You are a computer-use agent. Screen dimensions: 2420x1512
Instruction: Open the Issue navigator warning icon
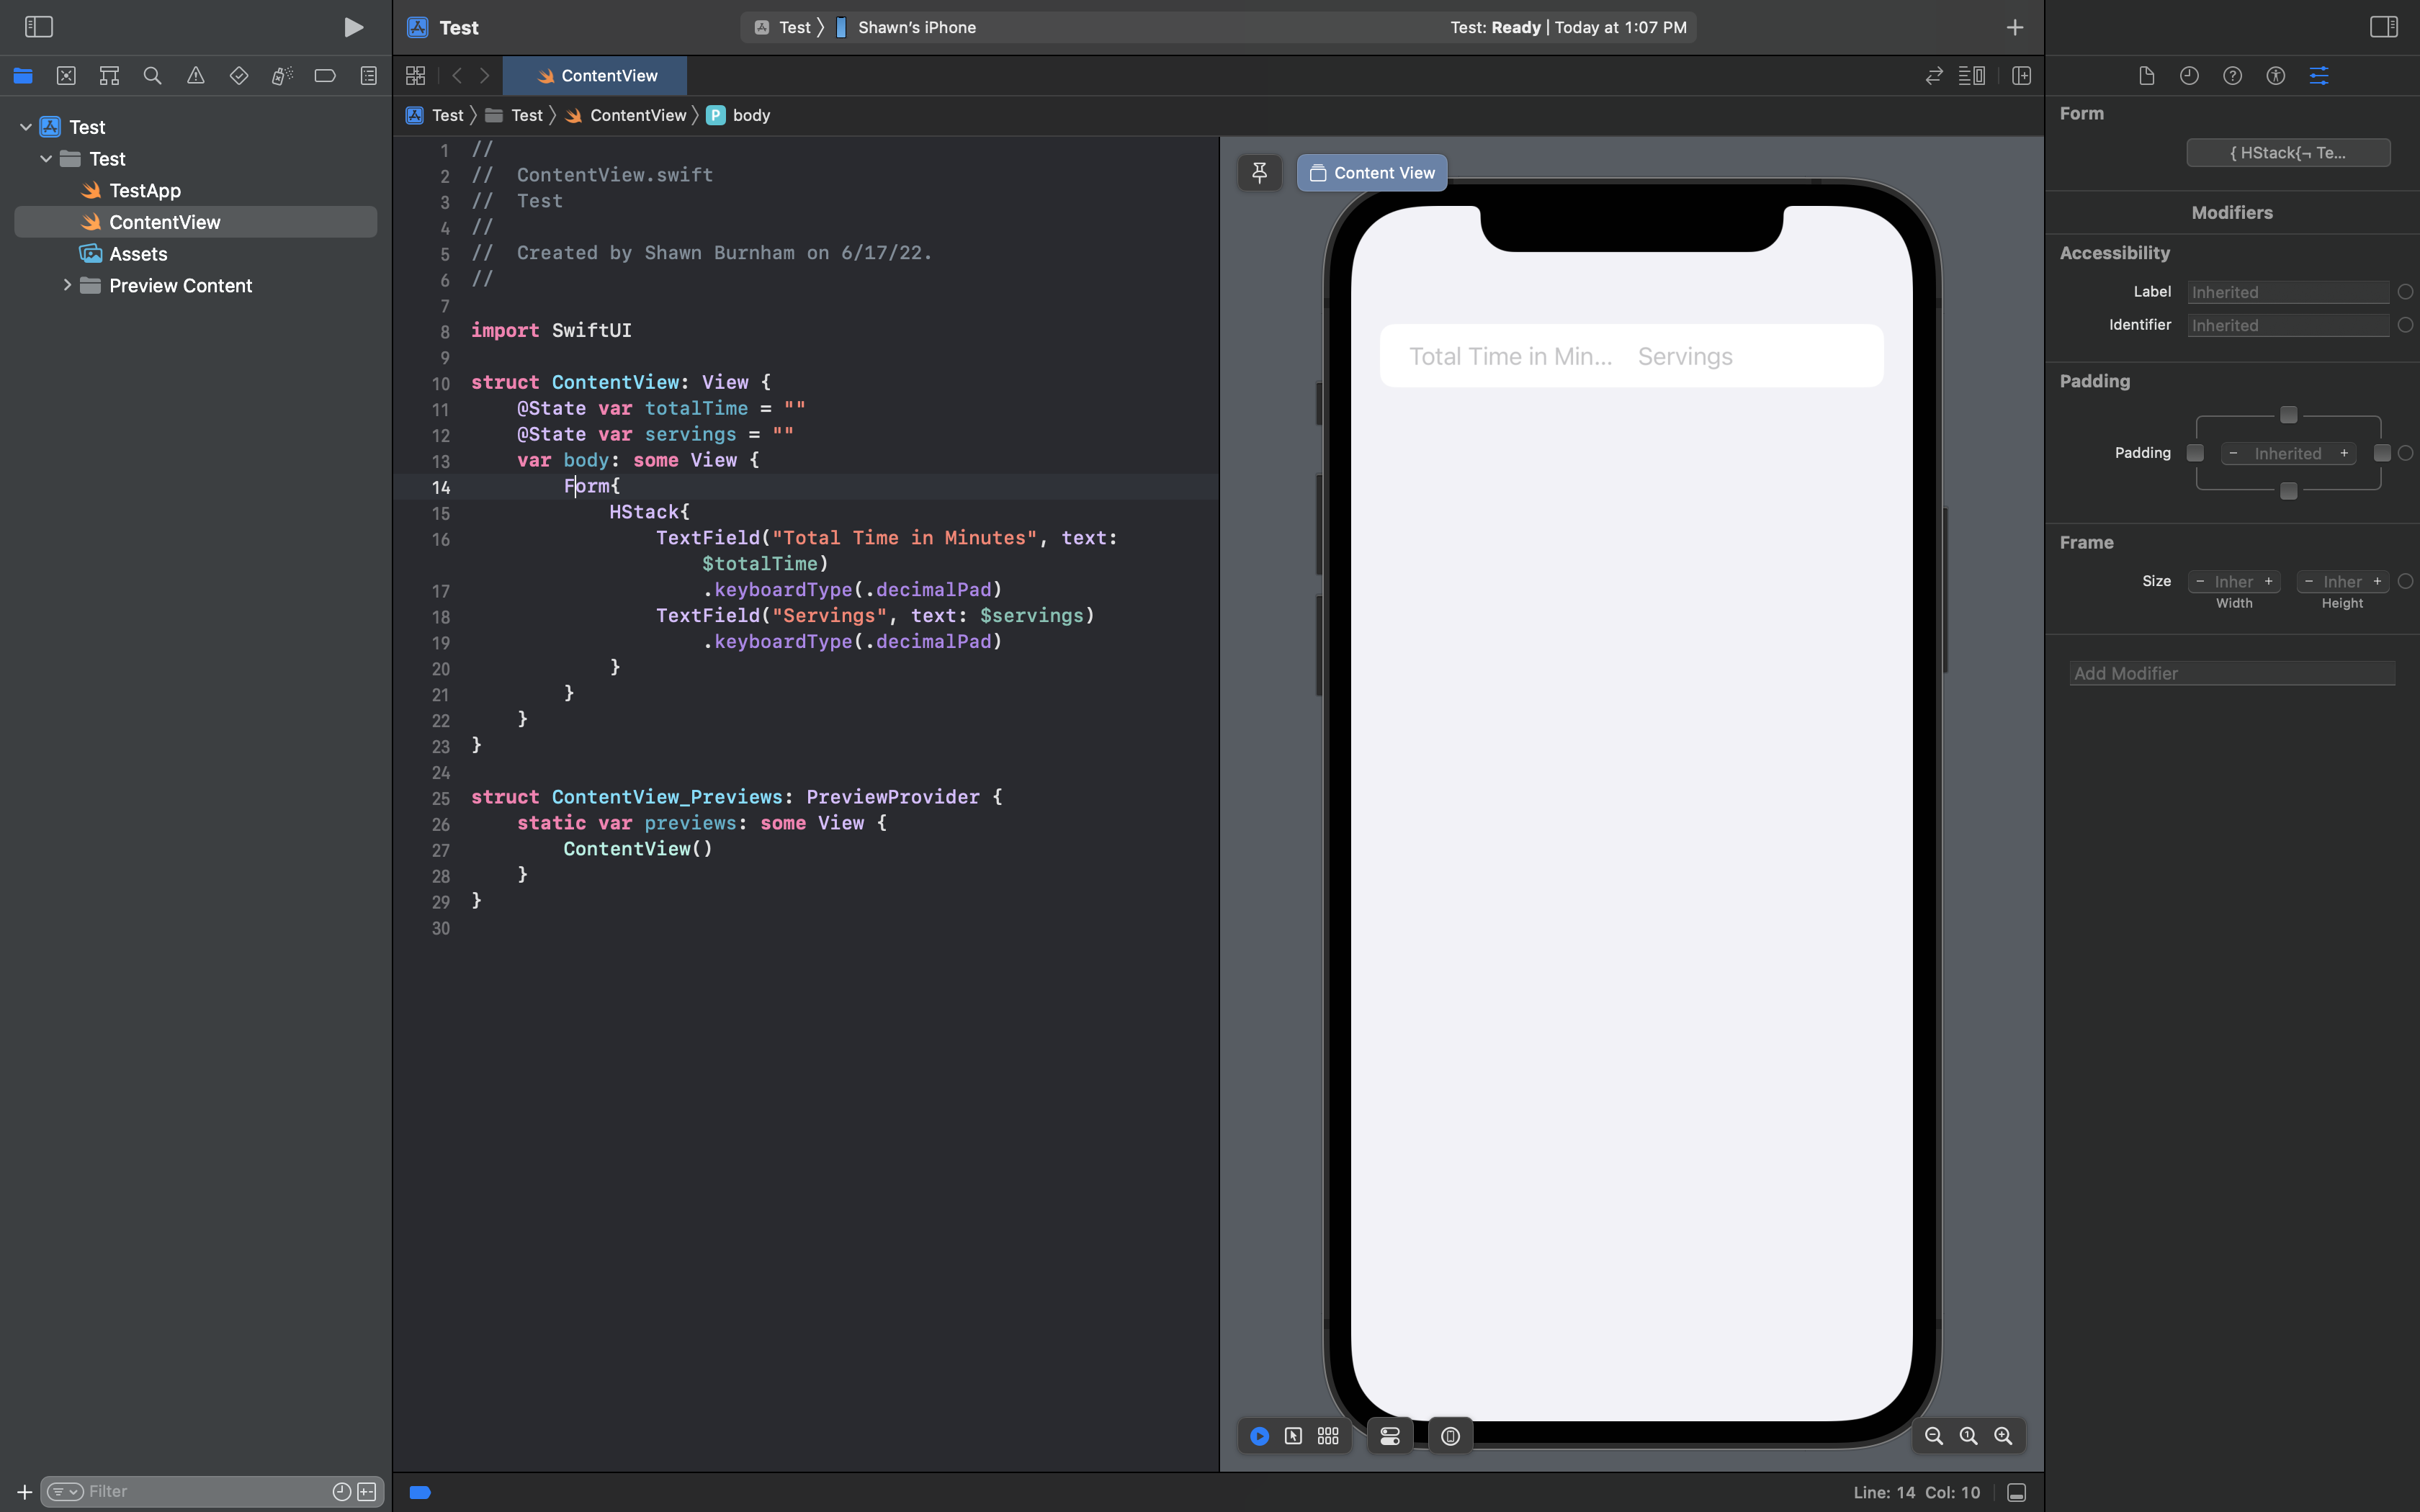click(195, 76)
